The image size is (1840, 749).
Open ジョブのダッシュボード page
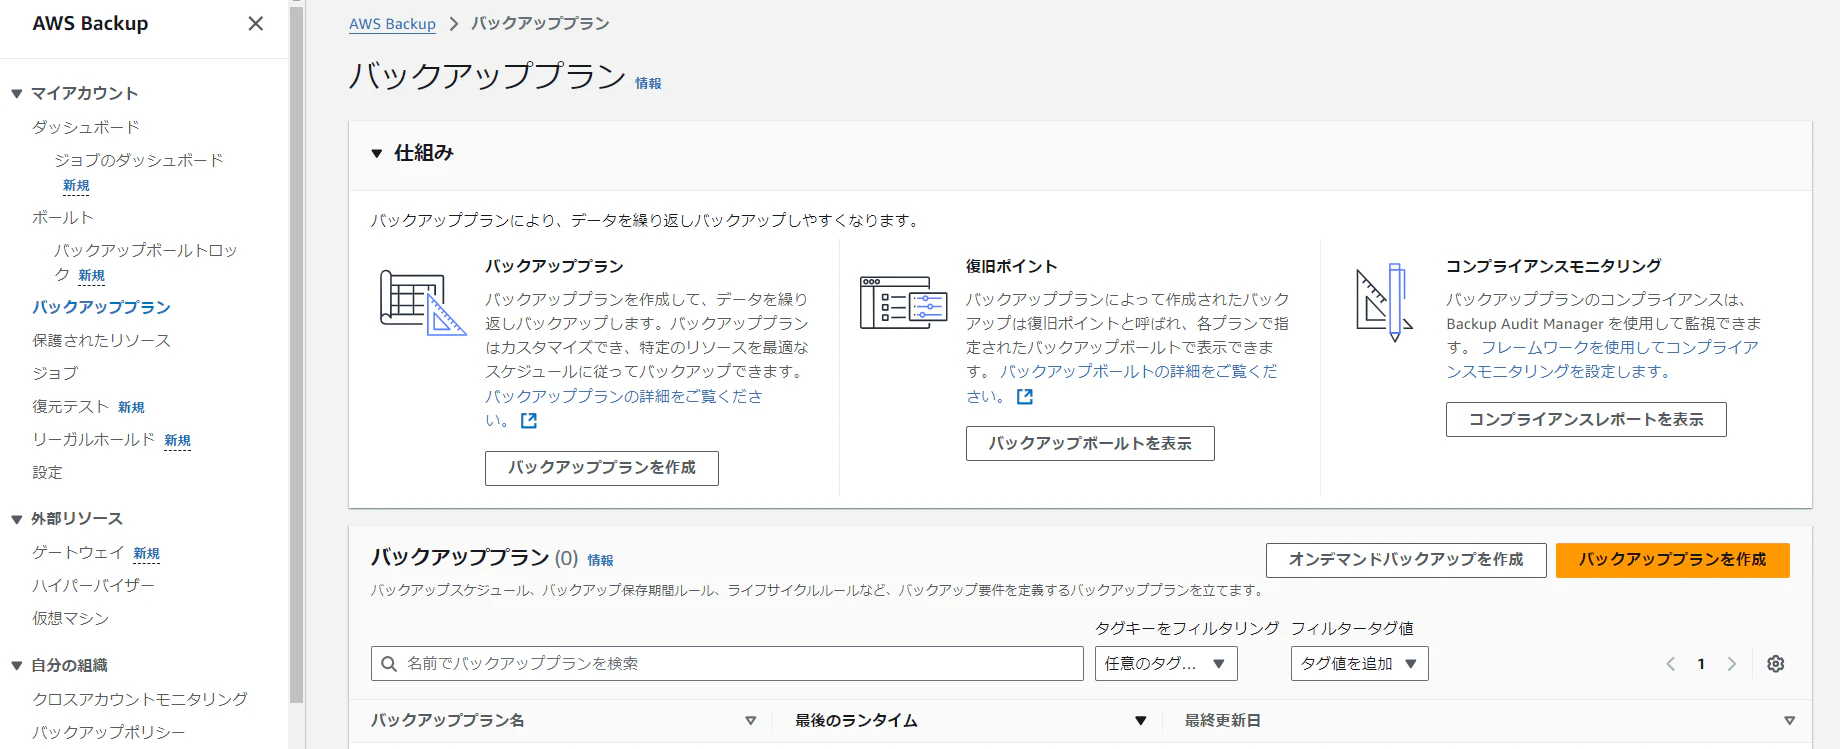(139, 160)
